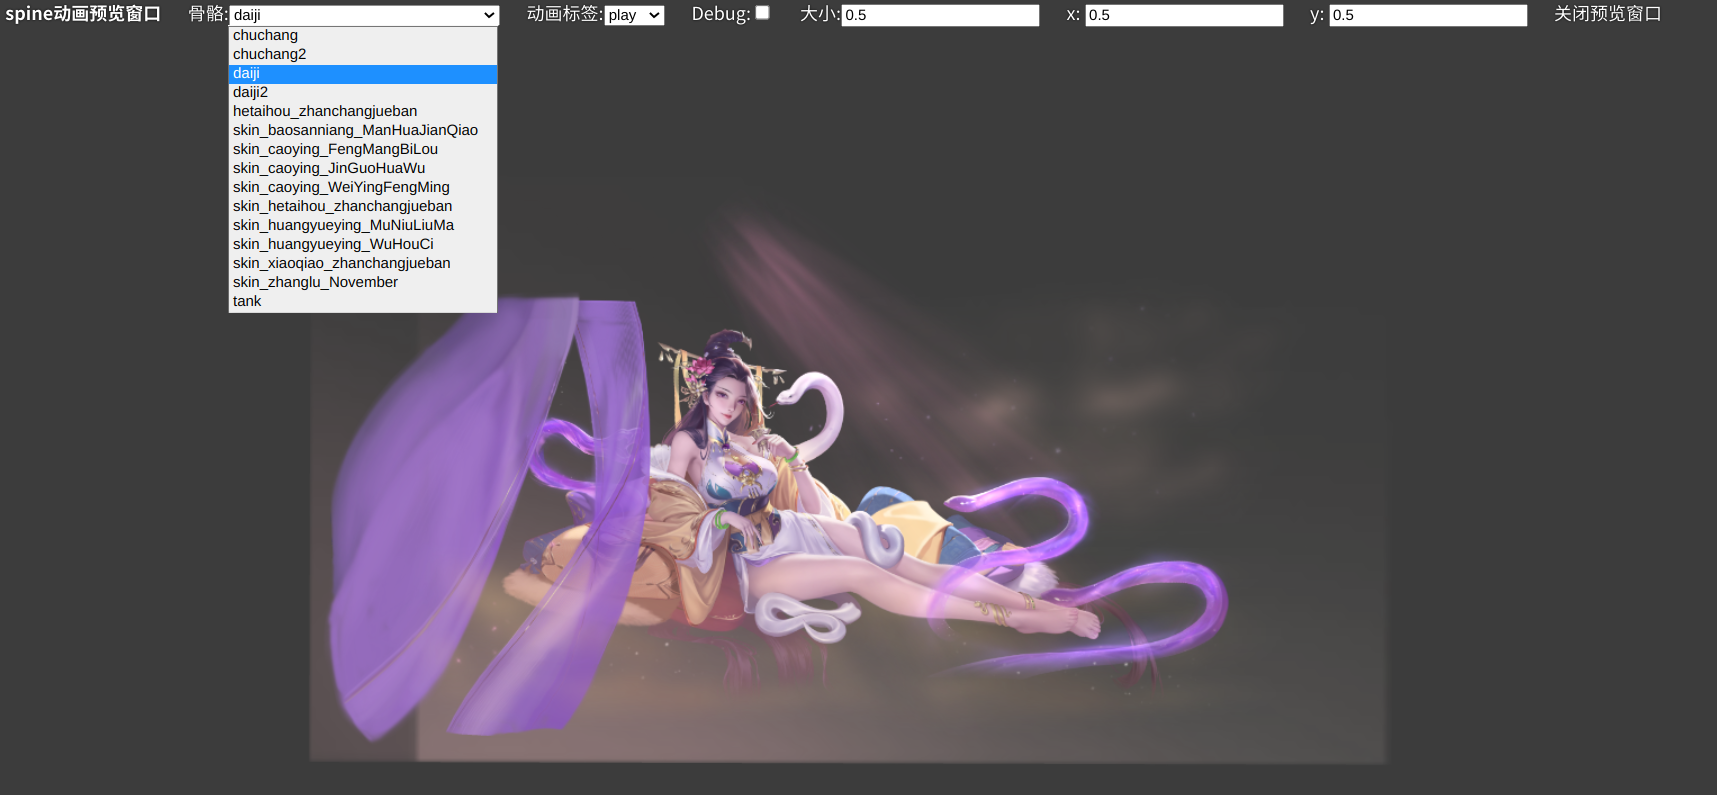Select chuchang2 from skeleton list
Screen dimensions: 1717x795
click(363, 54)
